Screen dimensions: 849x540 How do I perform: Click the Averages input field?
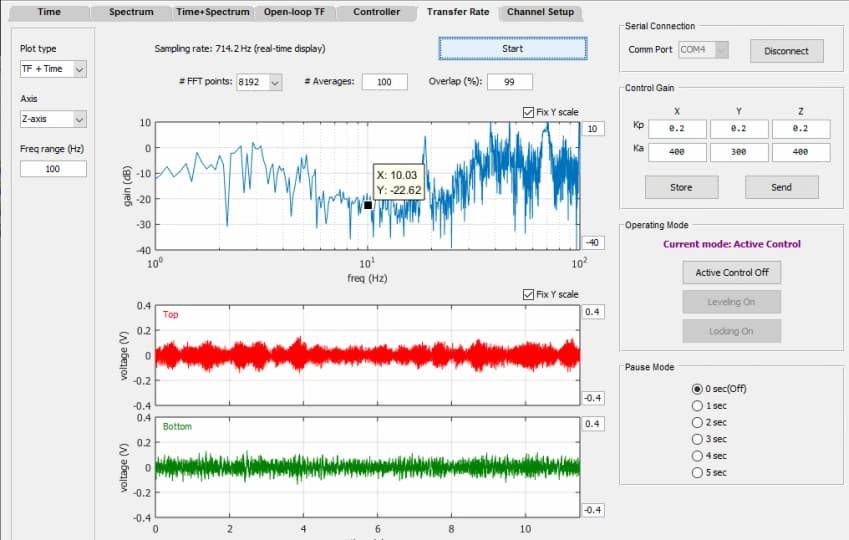pyautogui.click(x=384, y=82)
